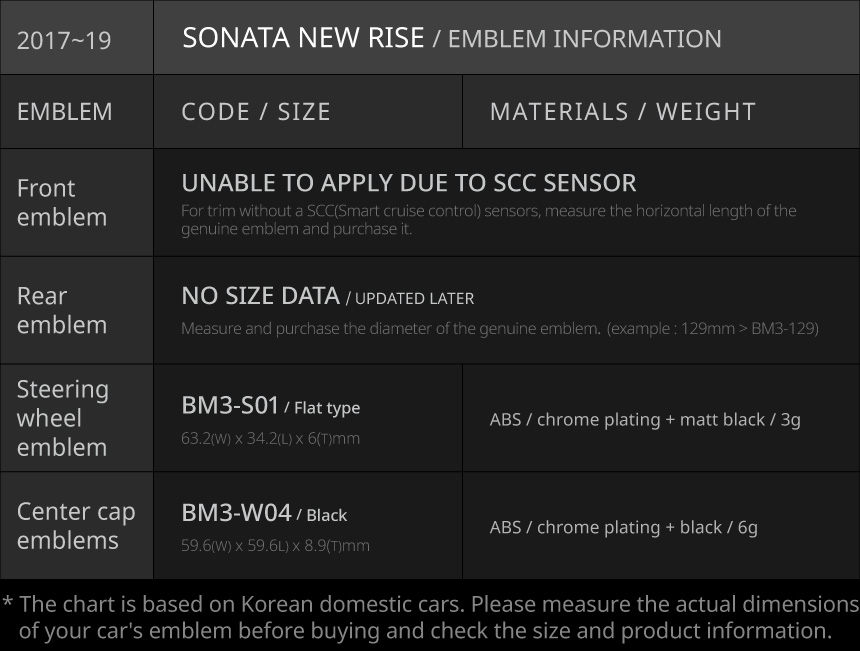Click the Rear emblem row label
This screenshot has height=651, width=860.
pyautogui.click(x=62, y=310)
